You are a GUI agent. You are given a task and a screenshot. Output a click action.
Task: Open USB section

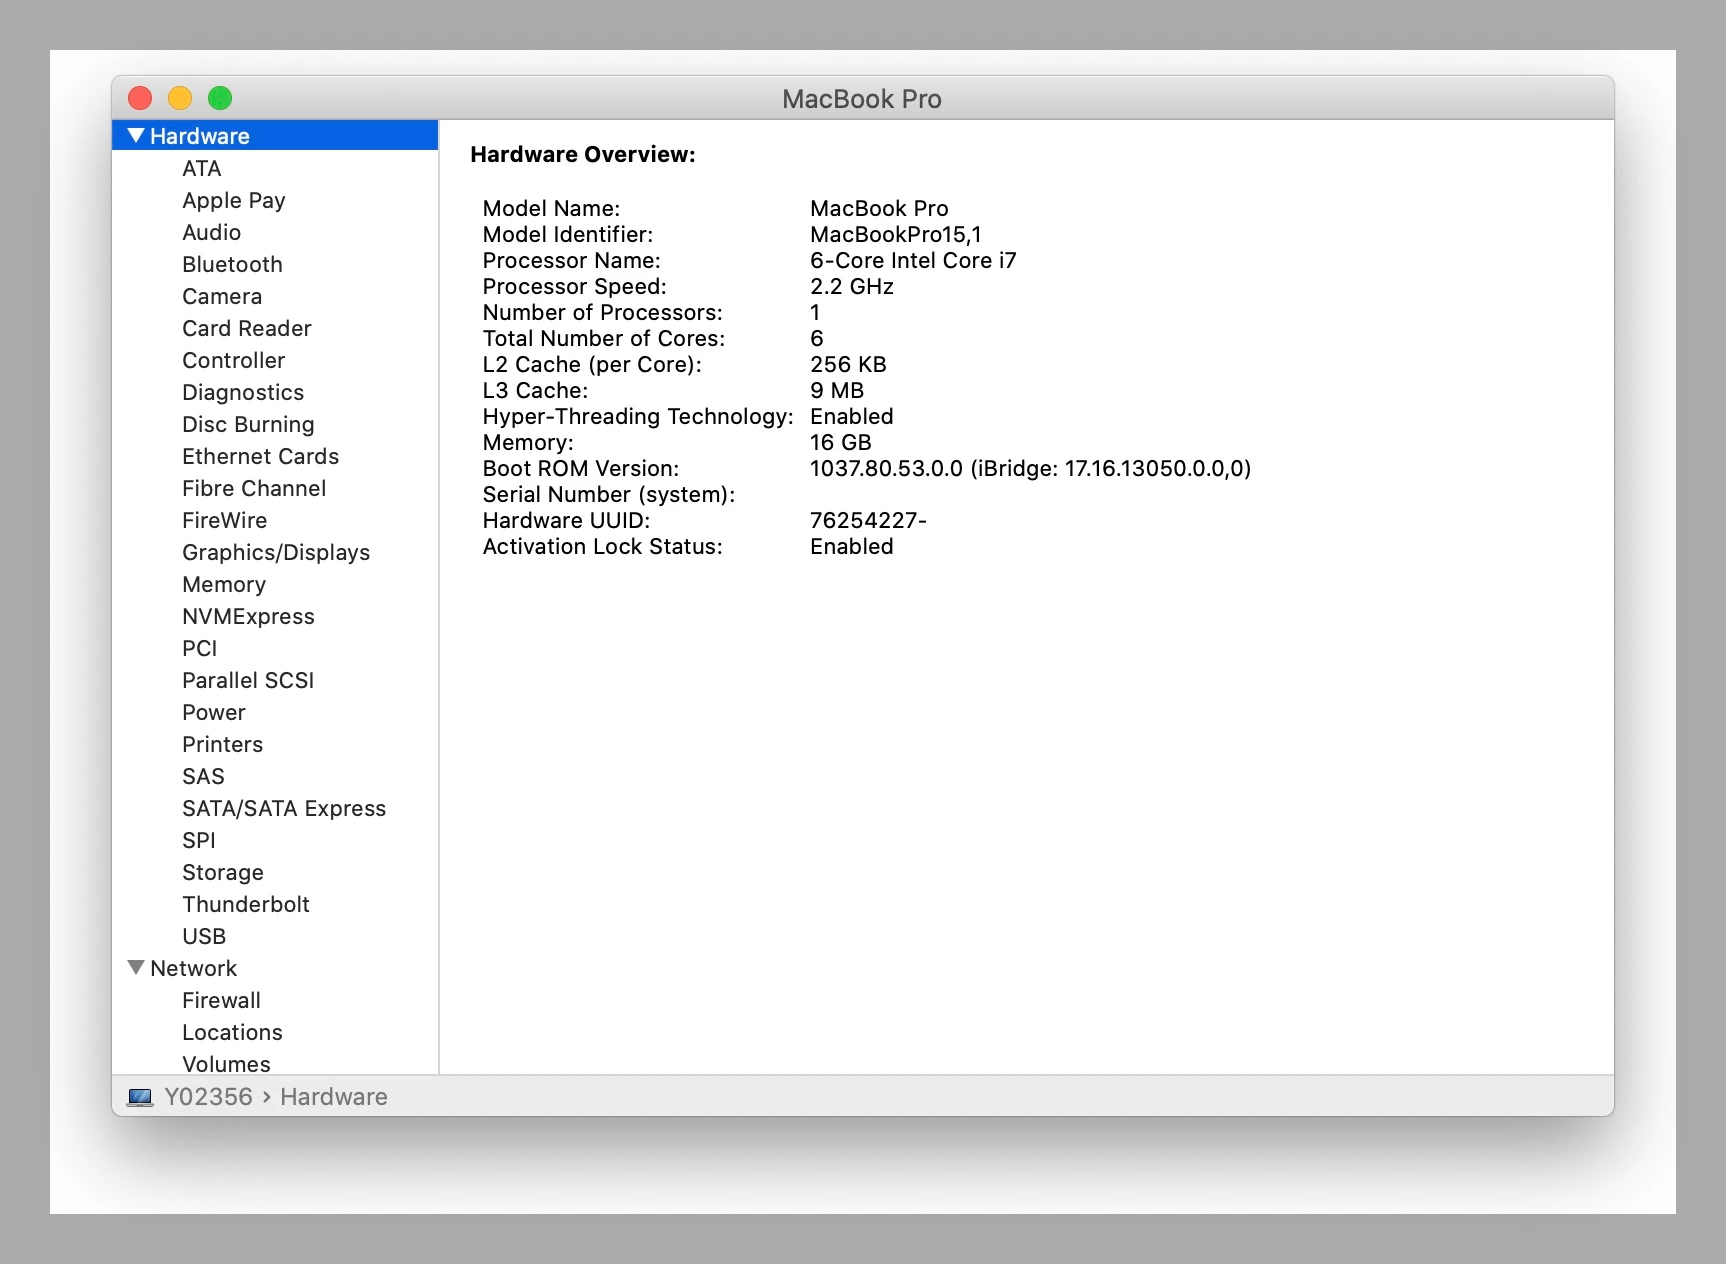[x=204, y=936]
